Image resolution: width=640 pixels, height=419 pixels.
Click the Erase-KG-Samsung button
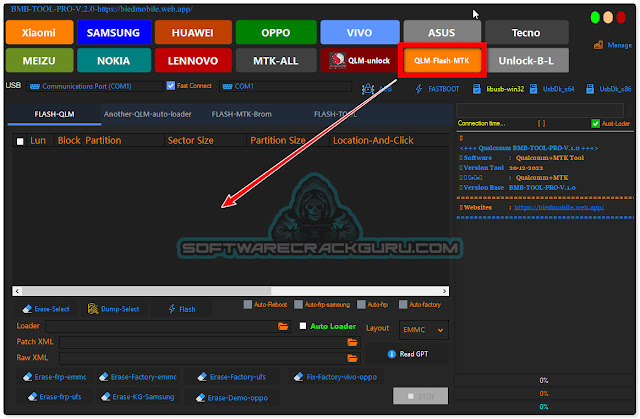point(138,396)
